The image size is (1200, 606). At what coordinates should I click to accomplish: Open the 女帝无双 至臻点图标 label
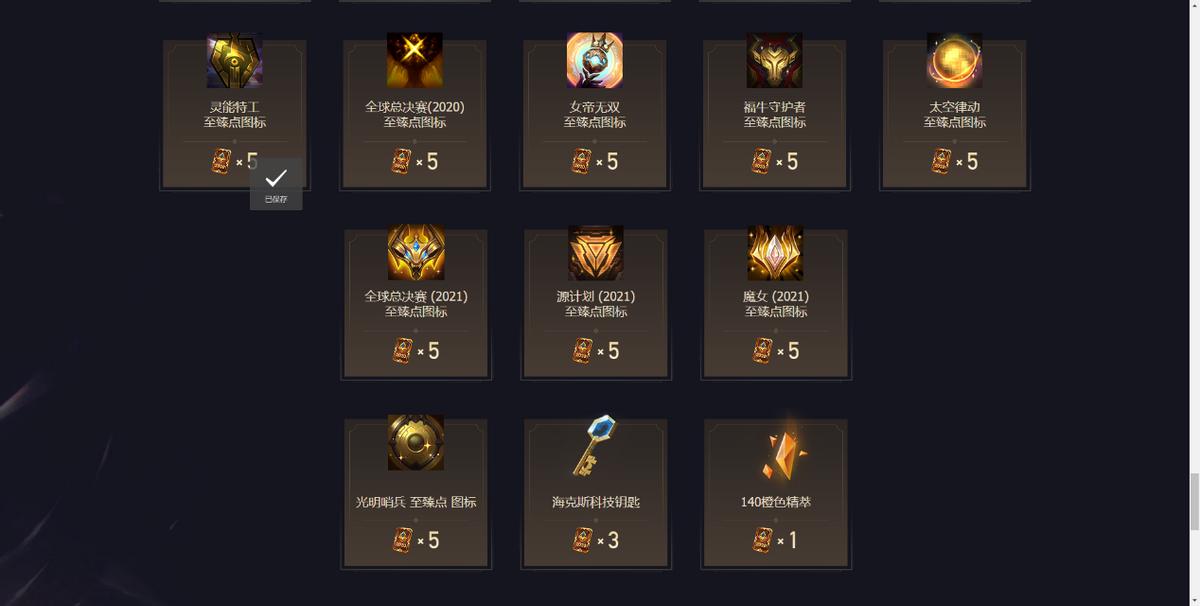595,114
